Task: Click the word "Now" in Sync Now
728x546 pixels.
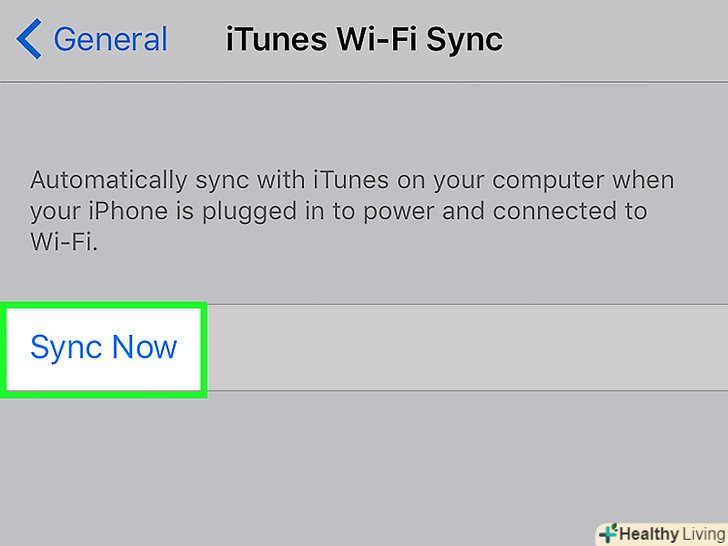Action: [144, 347]
